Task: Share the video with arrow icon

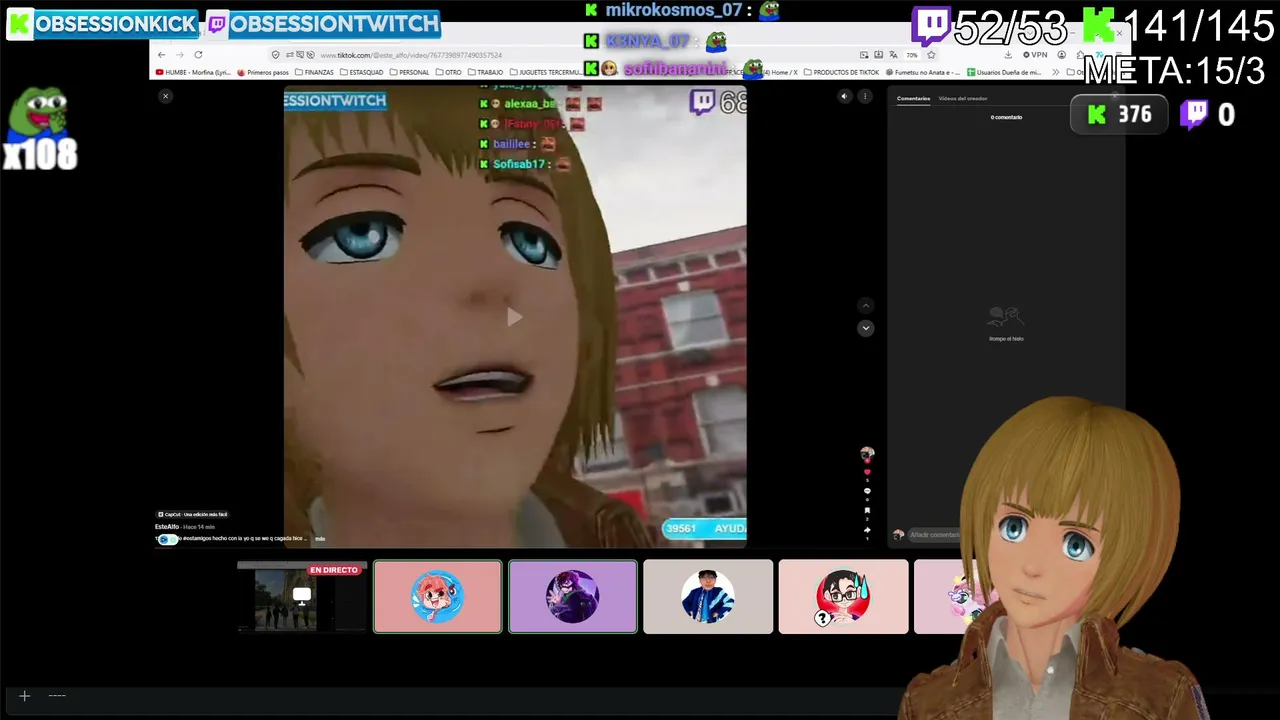Action: [x=867, y=530]
